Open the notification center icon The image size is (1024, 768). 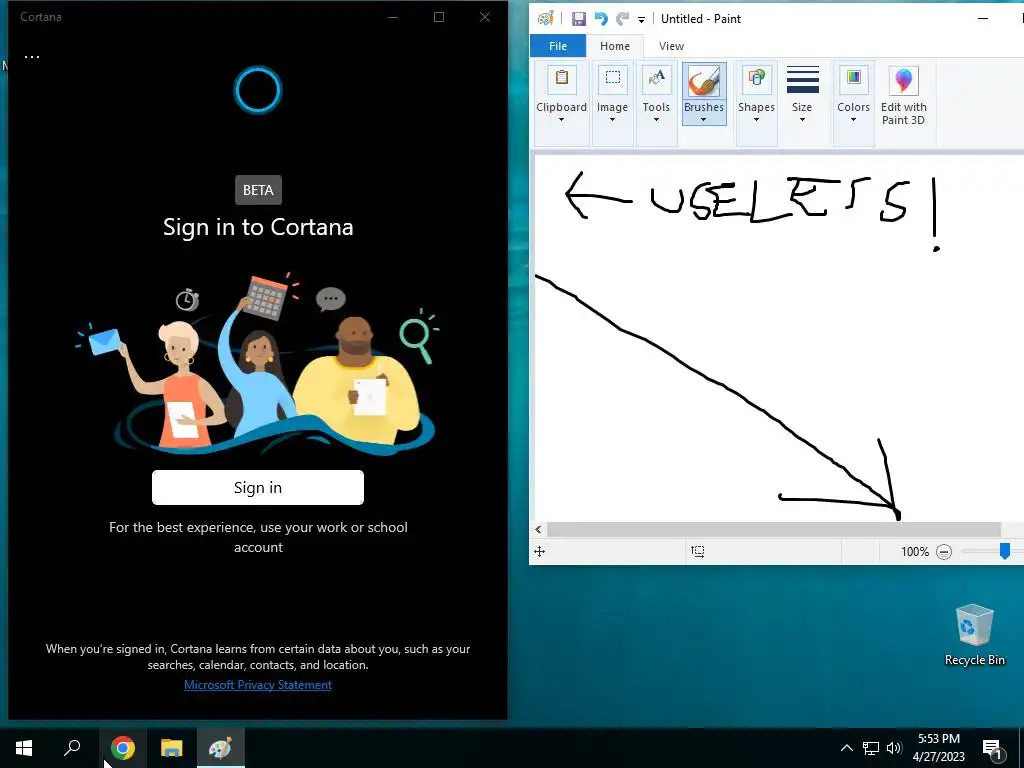click(992, 748)
